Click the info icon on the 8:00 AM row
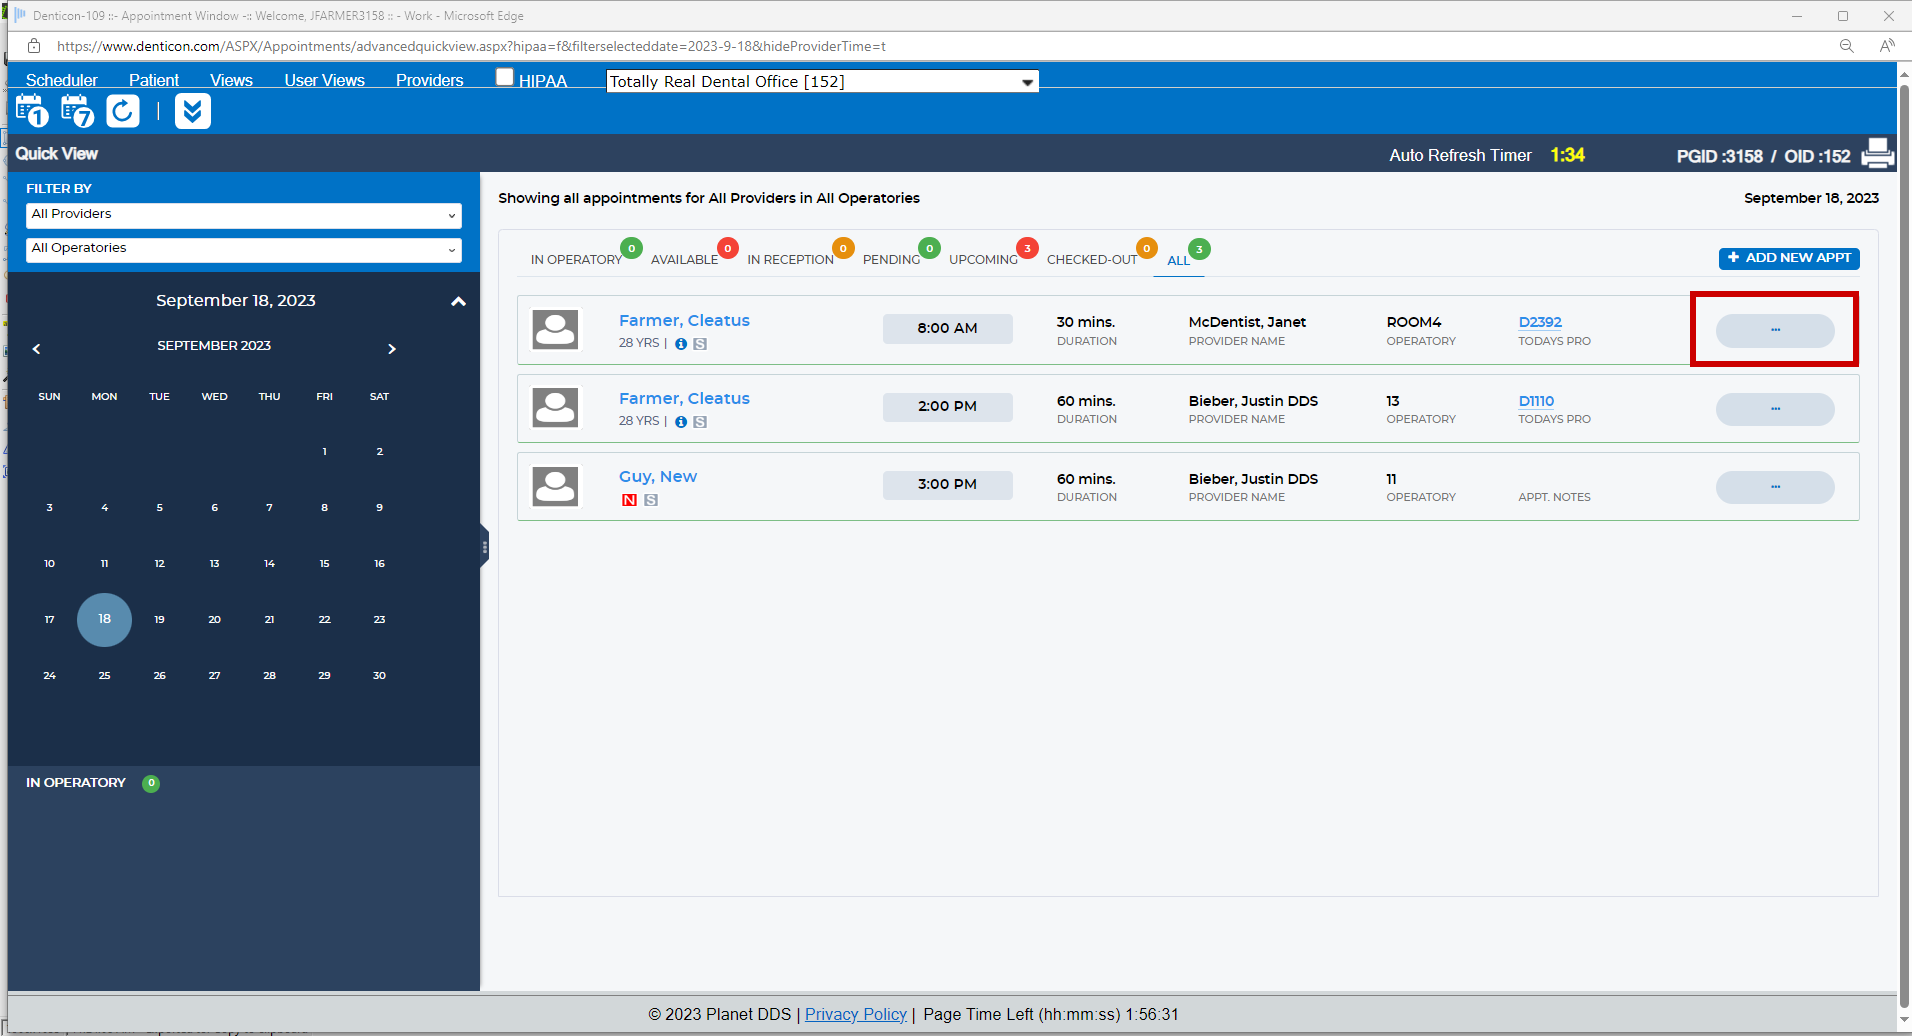 pyautogui.click(x=681, y=344)
